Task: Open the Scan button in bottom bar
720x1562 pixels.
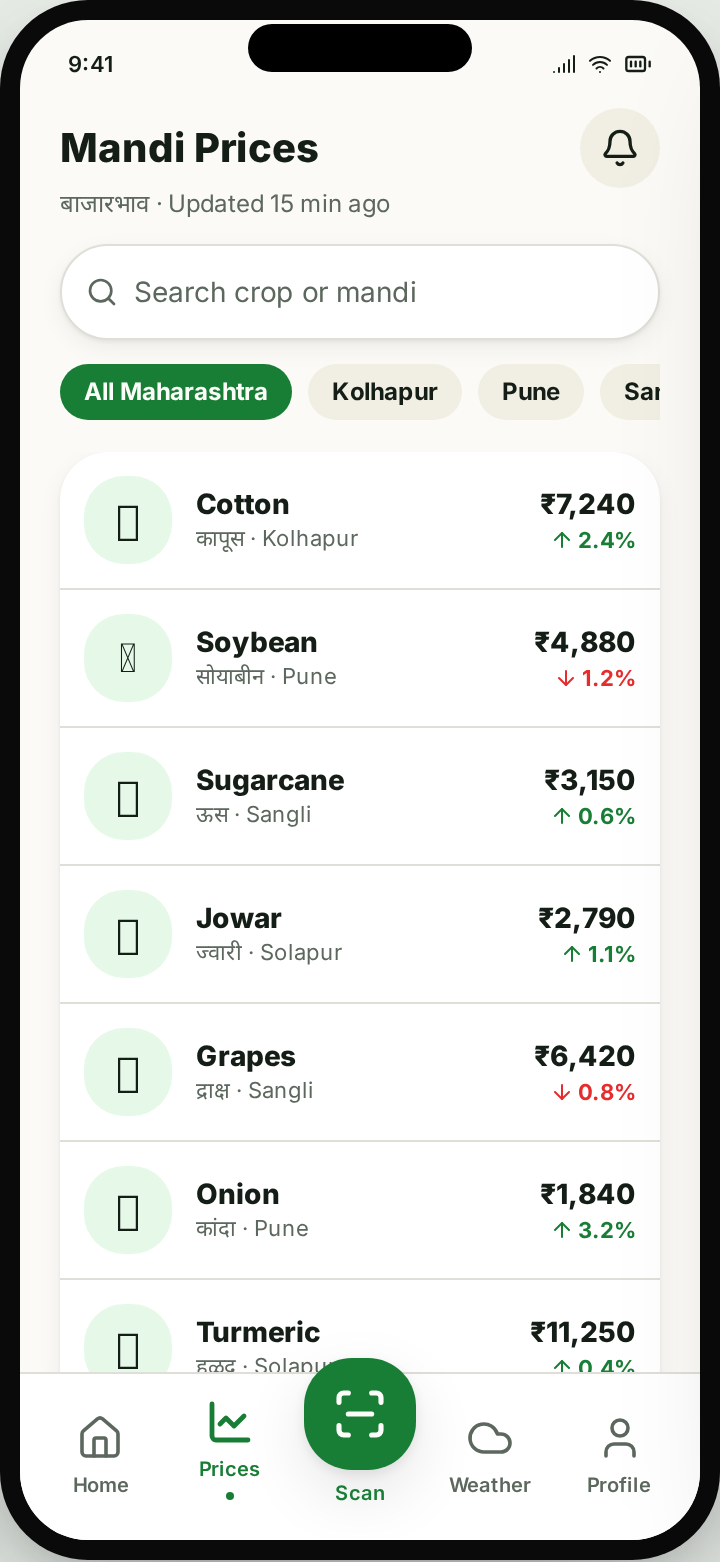Action: click(x=360, y=1414)
